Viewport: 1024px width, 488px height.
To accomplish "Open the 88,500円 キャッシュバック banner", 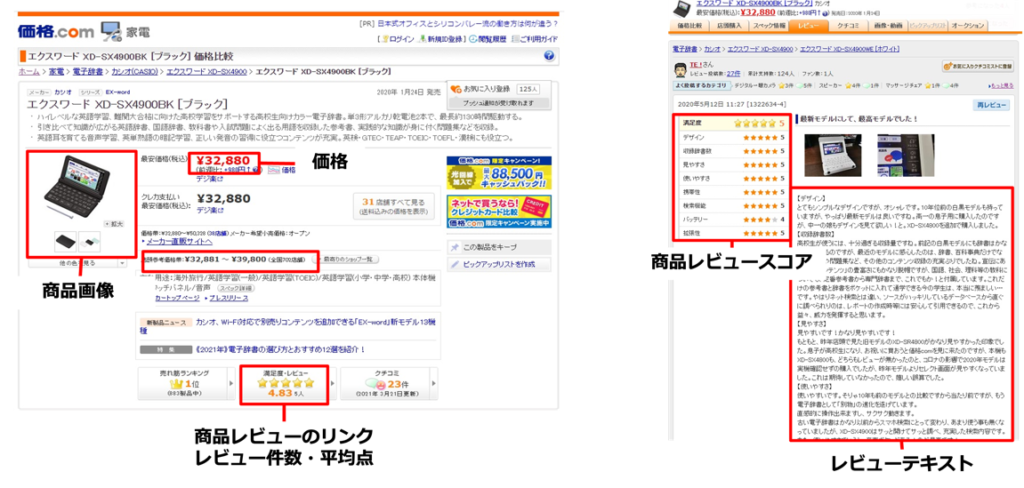I will pyautogui.click(x=498, y=171).
